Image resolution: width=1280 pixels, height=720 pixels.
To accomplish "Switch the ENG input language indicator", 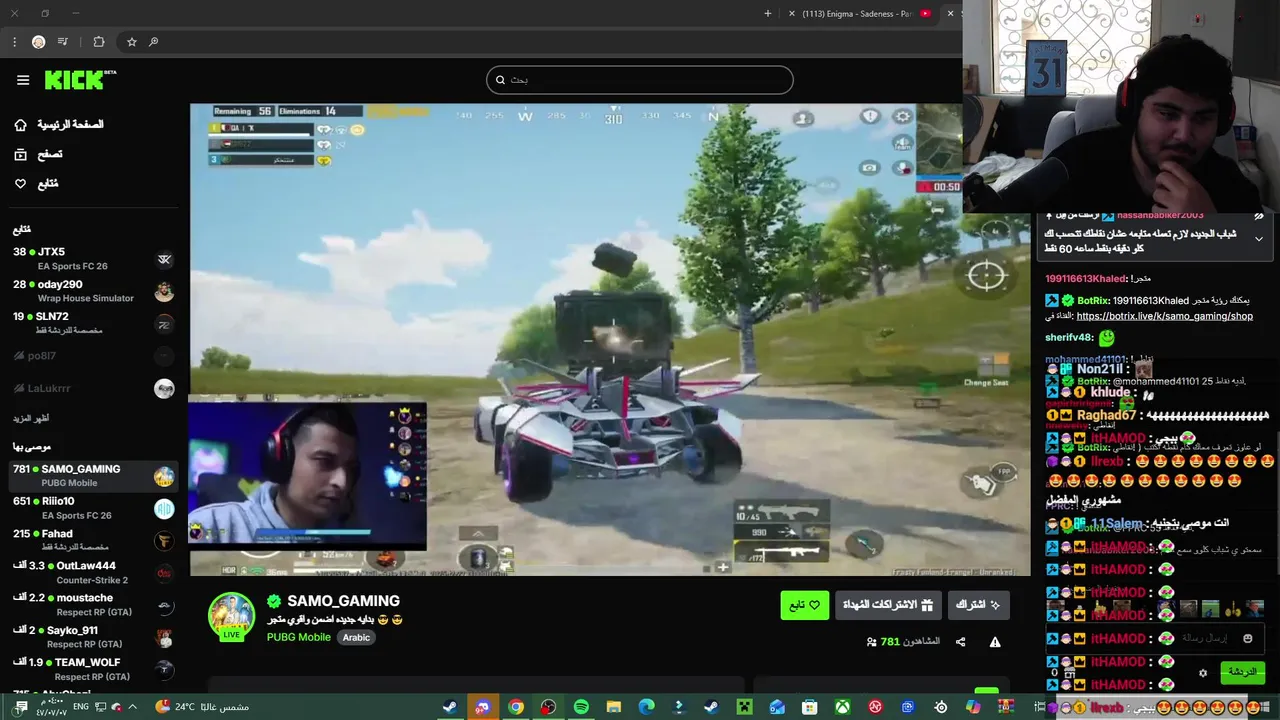I will pyautogui.click(x=80, y=707).
